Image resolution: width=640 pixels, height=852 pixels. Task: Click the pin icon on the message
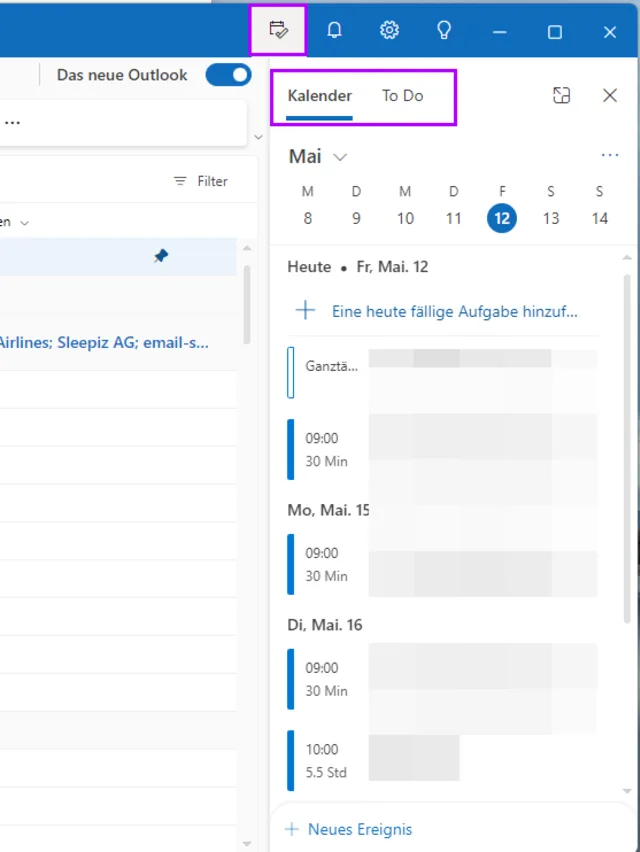(x=161, y=256)
